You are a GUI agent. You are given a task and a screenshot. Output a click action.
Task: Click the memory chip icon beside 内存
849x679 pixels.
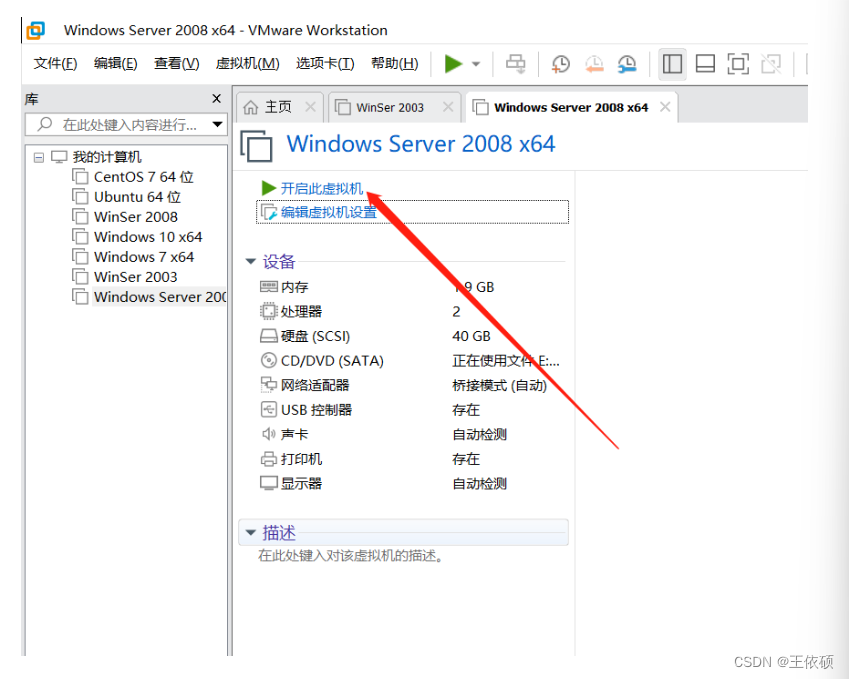pos(269,286)
